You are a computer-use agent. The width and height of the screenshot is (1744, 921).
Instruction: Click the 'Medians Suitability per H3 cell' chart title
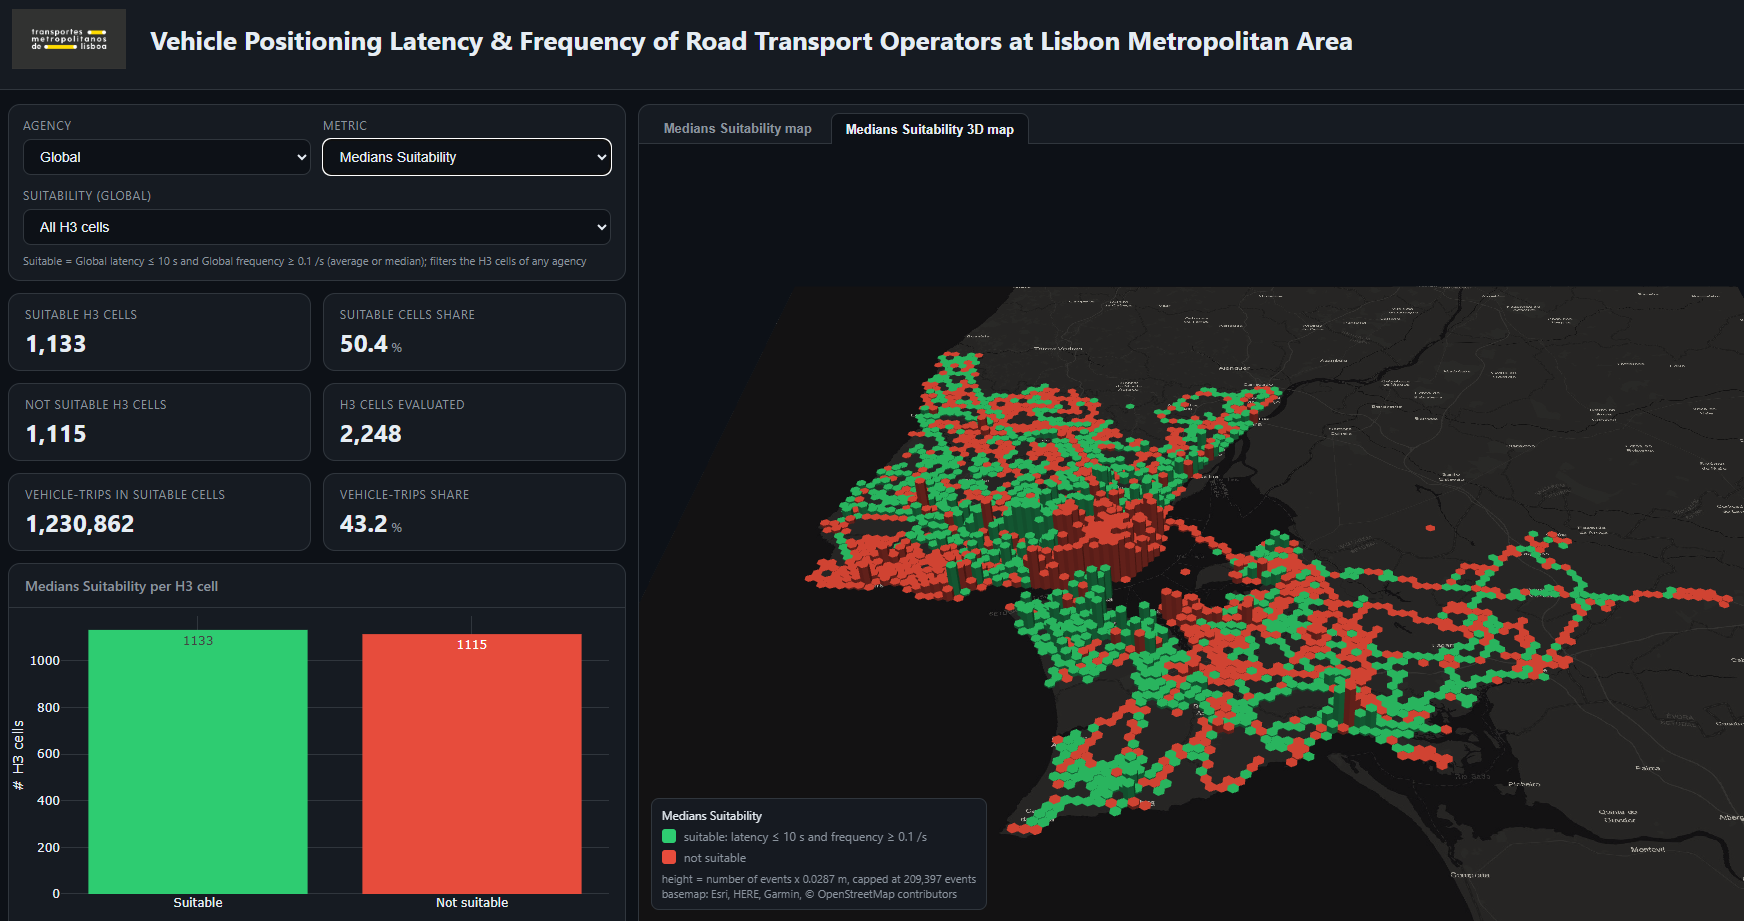[x=121, y=586]
